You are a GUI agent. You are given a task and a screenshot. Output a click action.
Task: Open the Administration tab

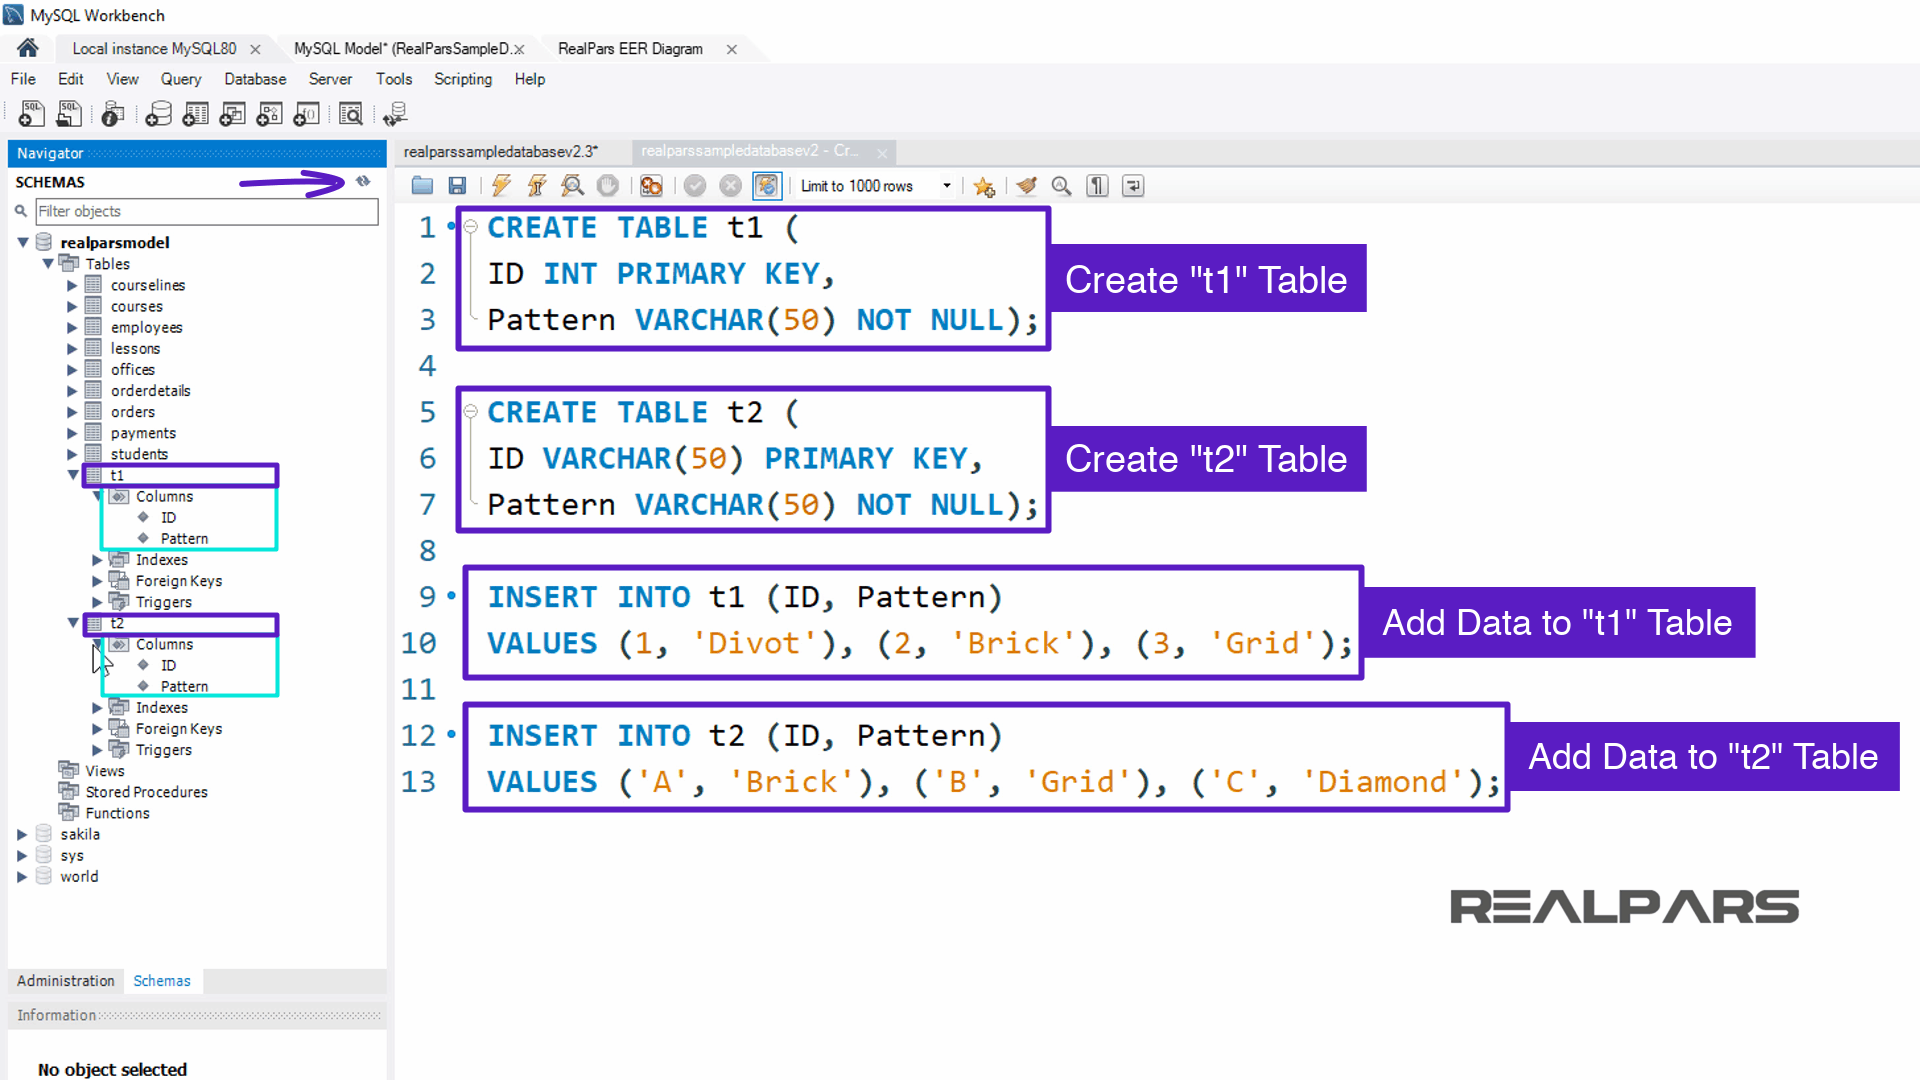66,981
